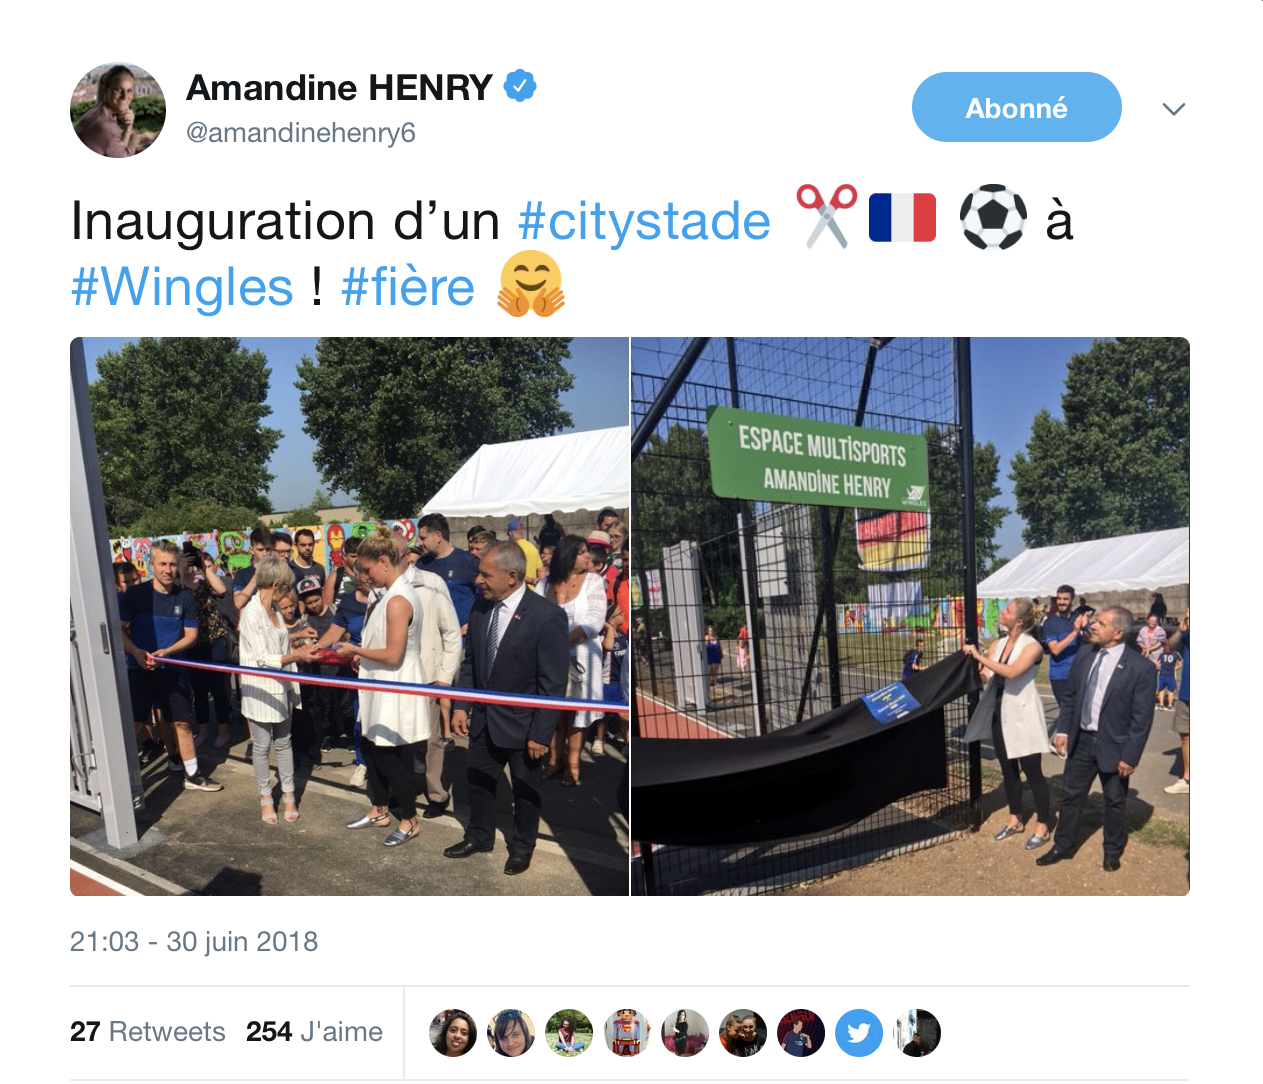Expand the tweet options chevron
Screen dimensions: 1263x1084
pos(1174,108)
